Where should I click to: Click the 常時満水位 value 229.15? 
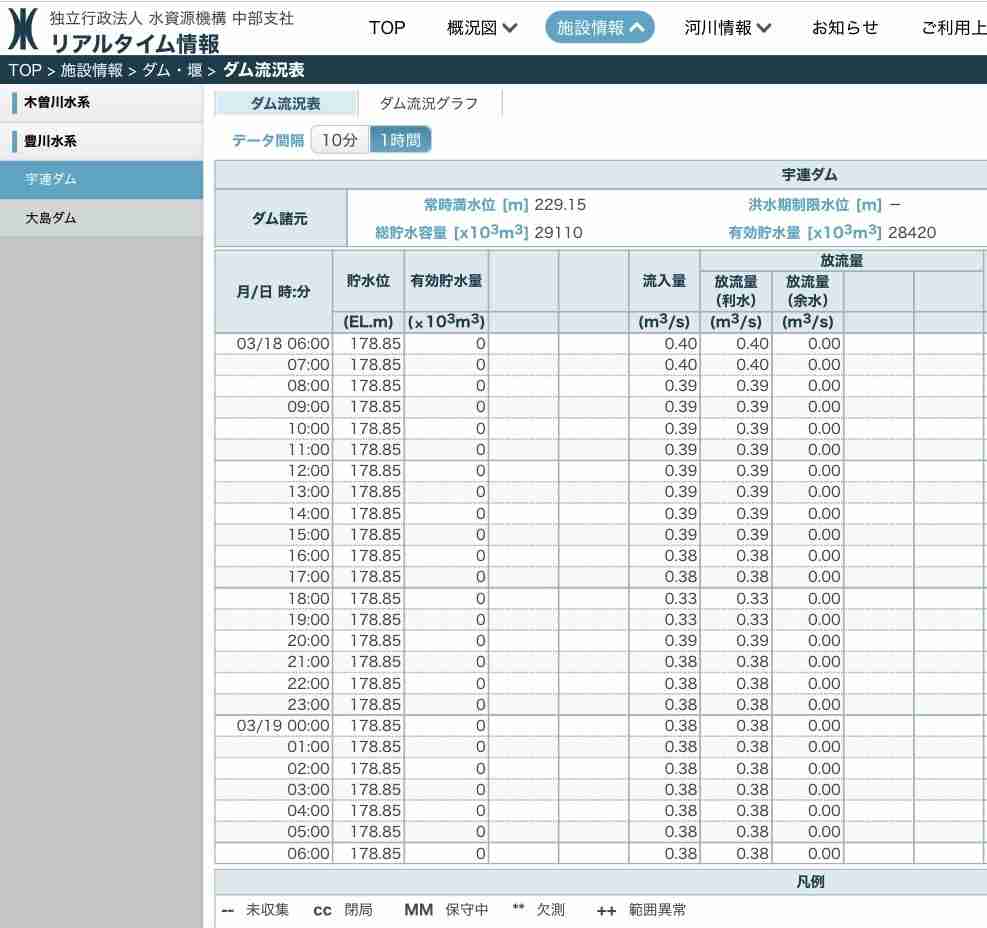pyautogui.click(x=560, y=205)
